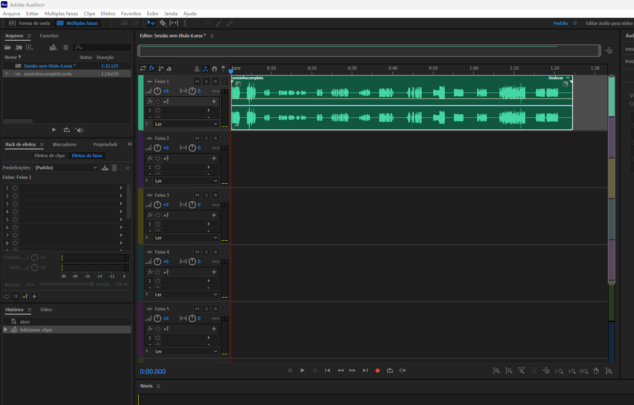The image size is (634, 405).
Task: Click the fx effects view icon
Action: [x=151, y=69]
